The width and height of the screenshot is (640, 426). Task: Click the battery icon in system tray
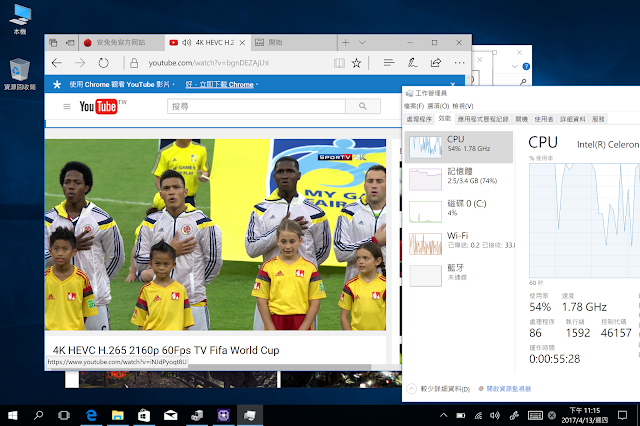coord(461,415)
